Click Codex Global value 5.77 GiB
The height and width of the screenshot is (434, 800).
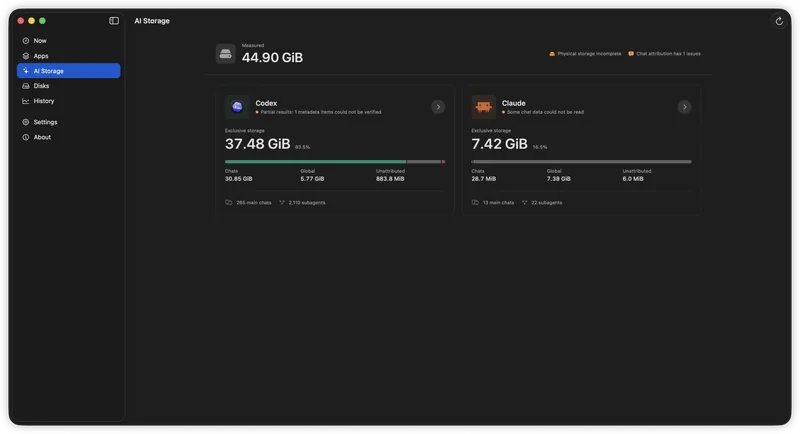tap(312, 179)
